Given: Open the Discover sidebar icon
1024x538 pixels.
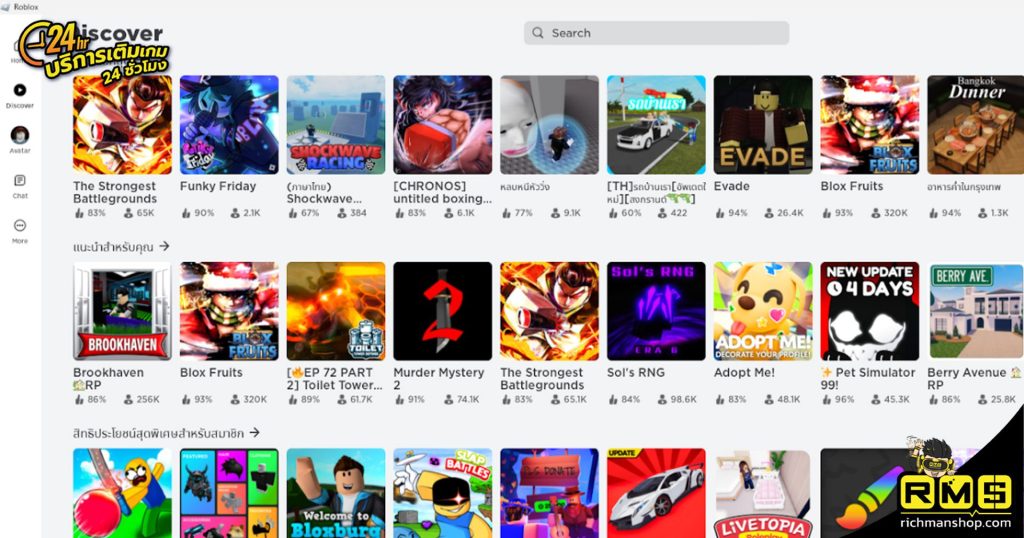Looking at the screenshot, I should coord(20,90).
